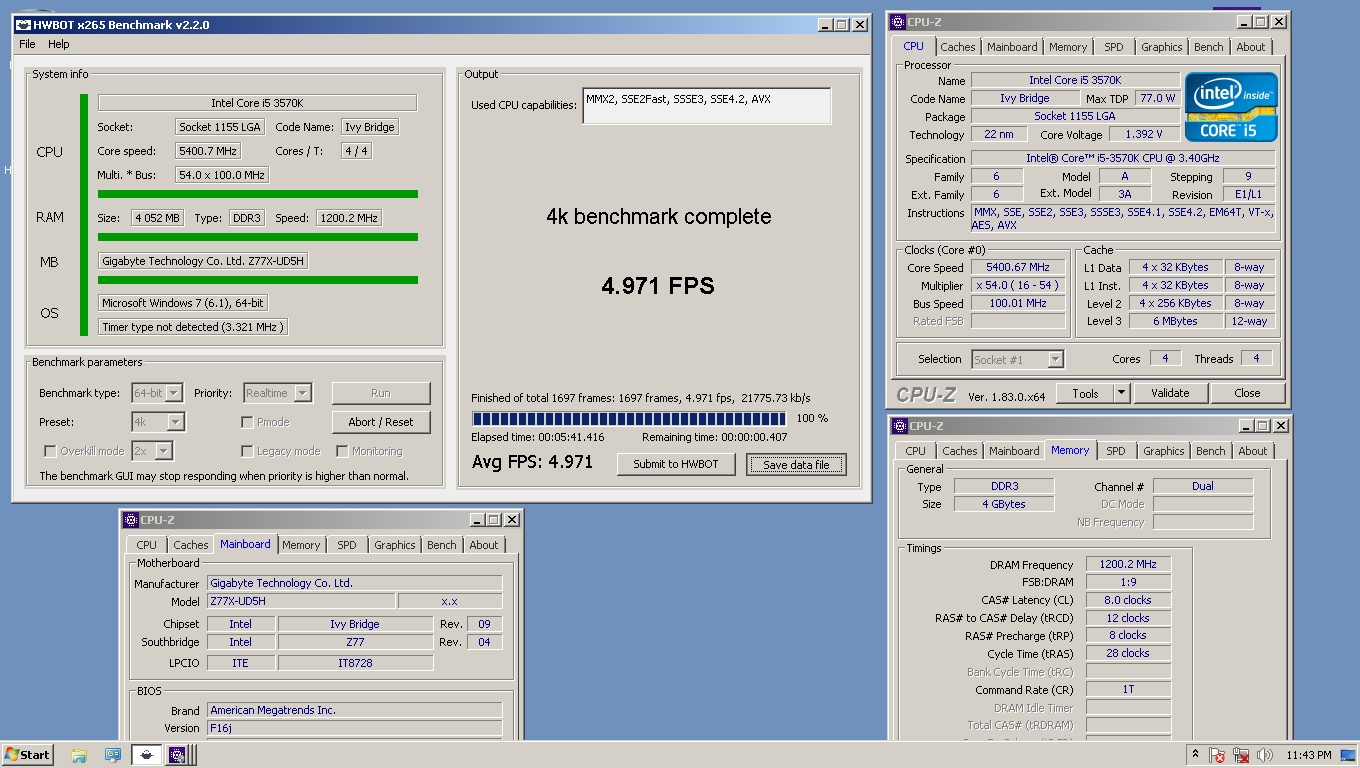Switch to Bench tab in CPU-Z CPU window
This screenshot has width=1360, height=768.
tap(1209, 47)
